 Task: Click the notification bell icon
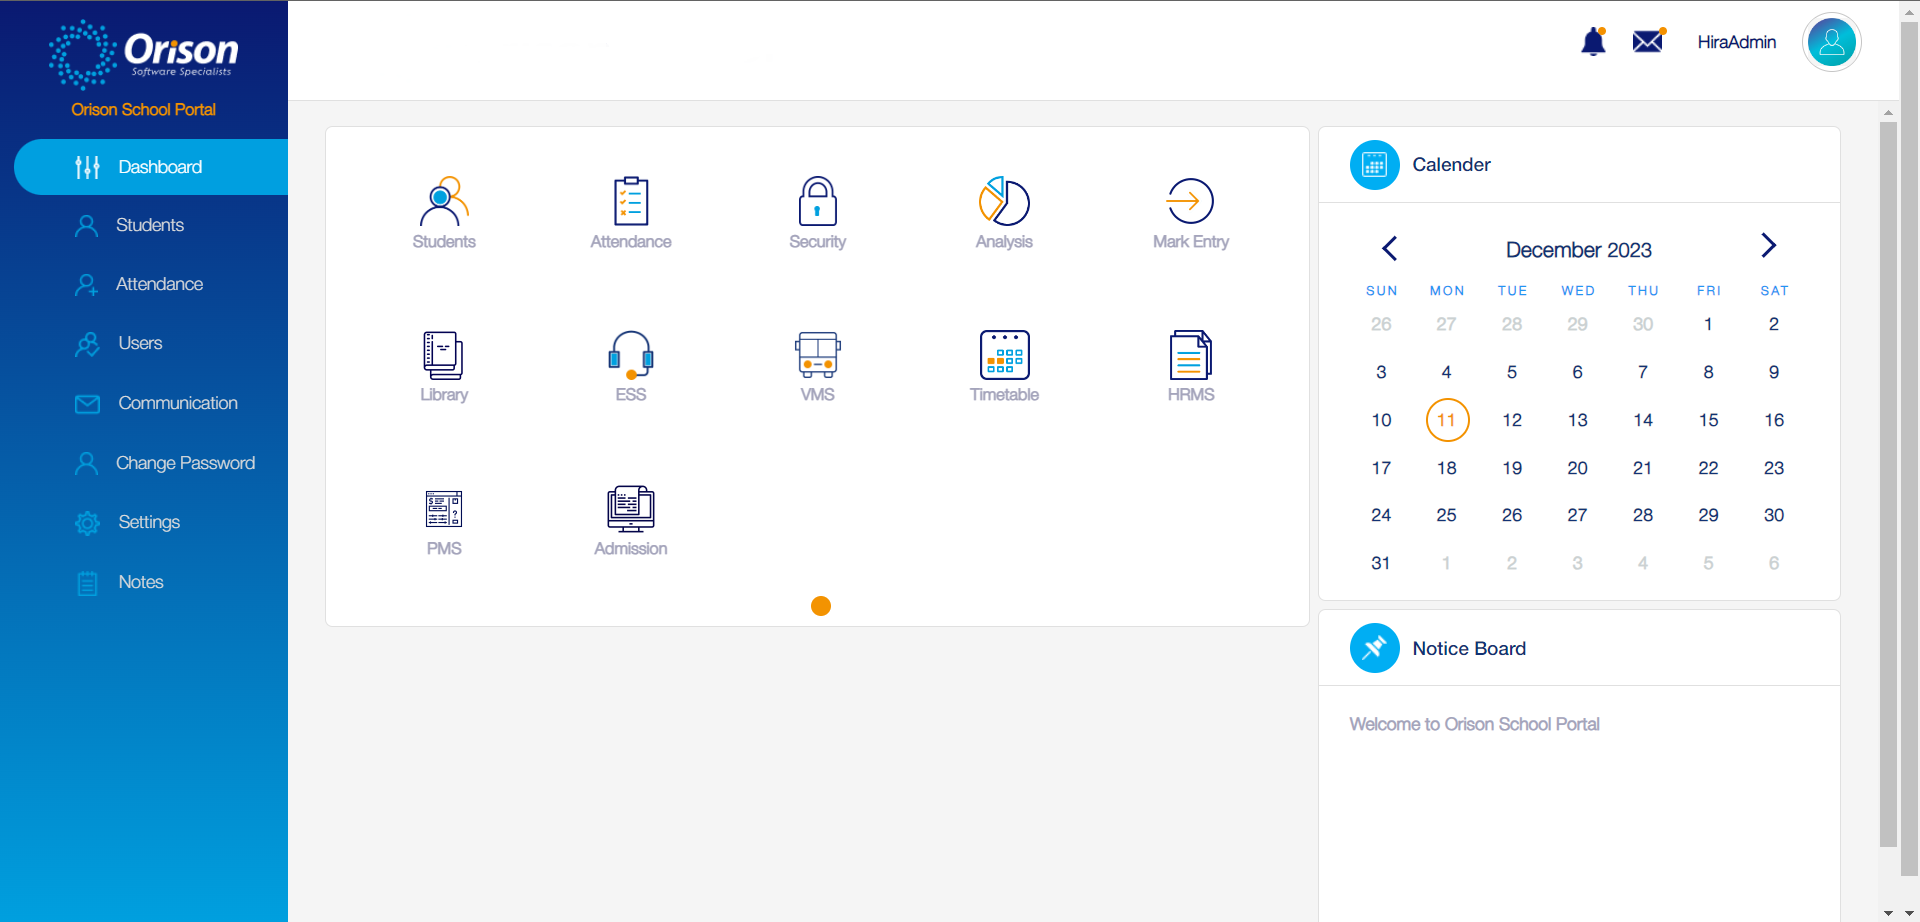click(x=1593, y=42)
